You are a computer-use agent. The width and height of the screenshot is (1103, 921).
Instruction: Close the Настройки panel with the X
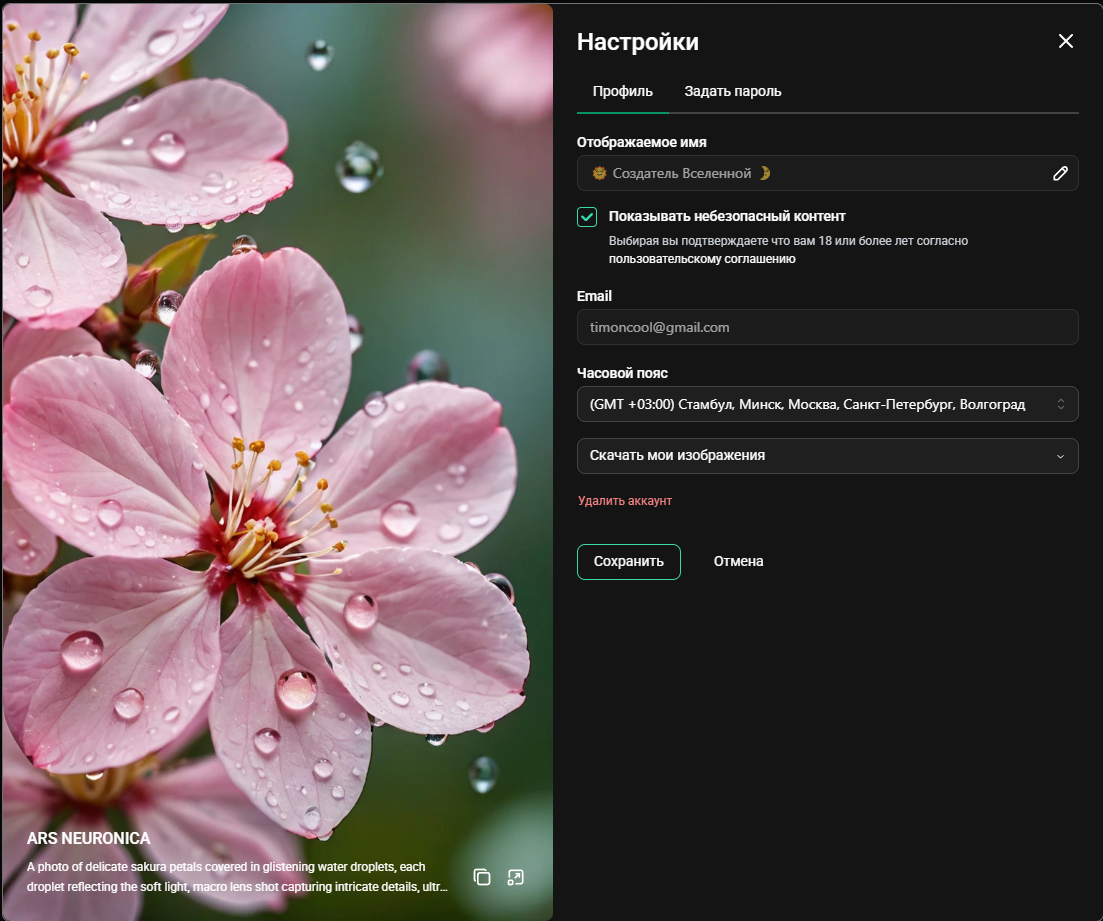(x=1066, y=41)
